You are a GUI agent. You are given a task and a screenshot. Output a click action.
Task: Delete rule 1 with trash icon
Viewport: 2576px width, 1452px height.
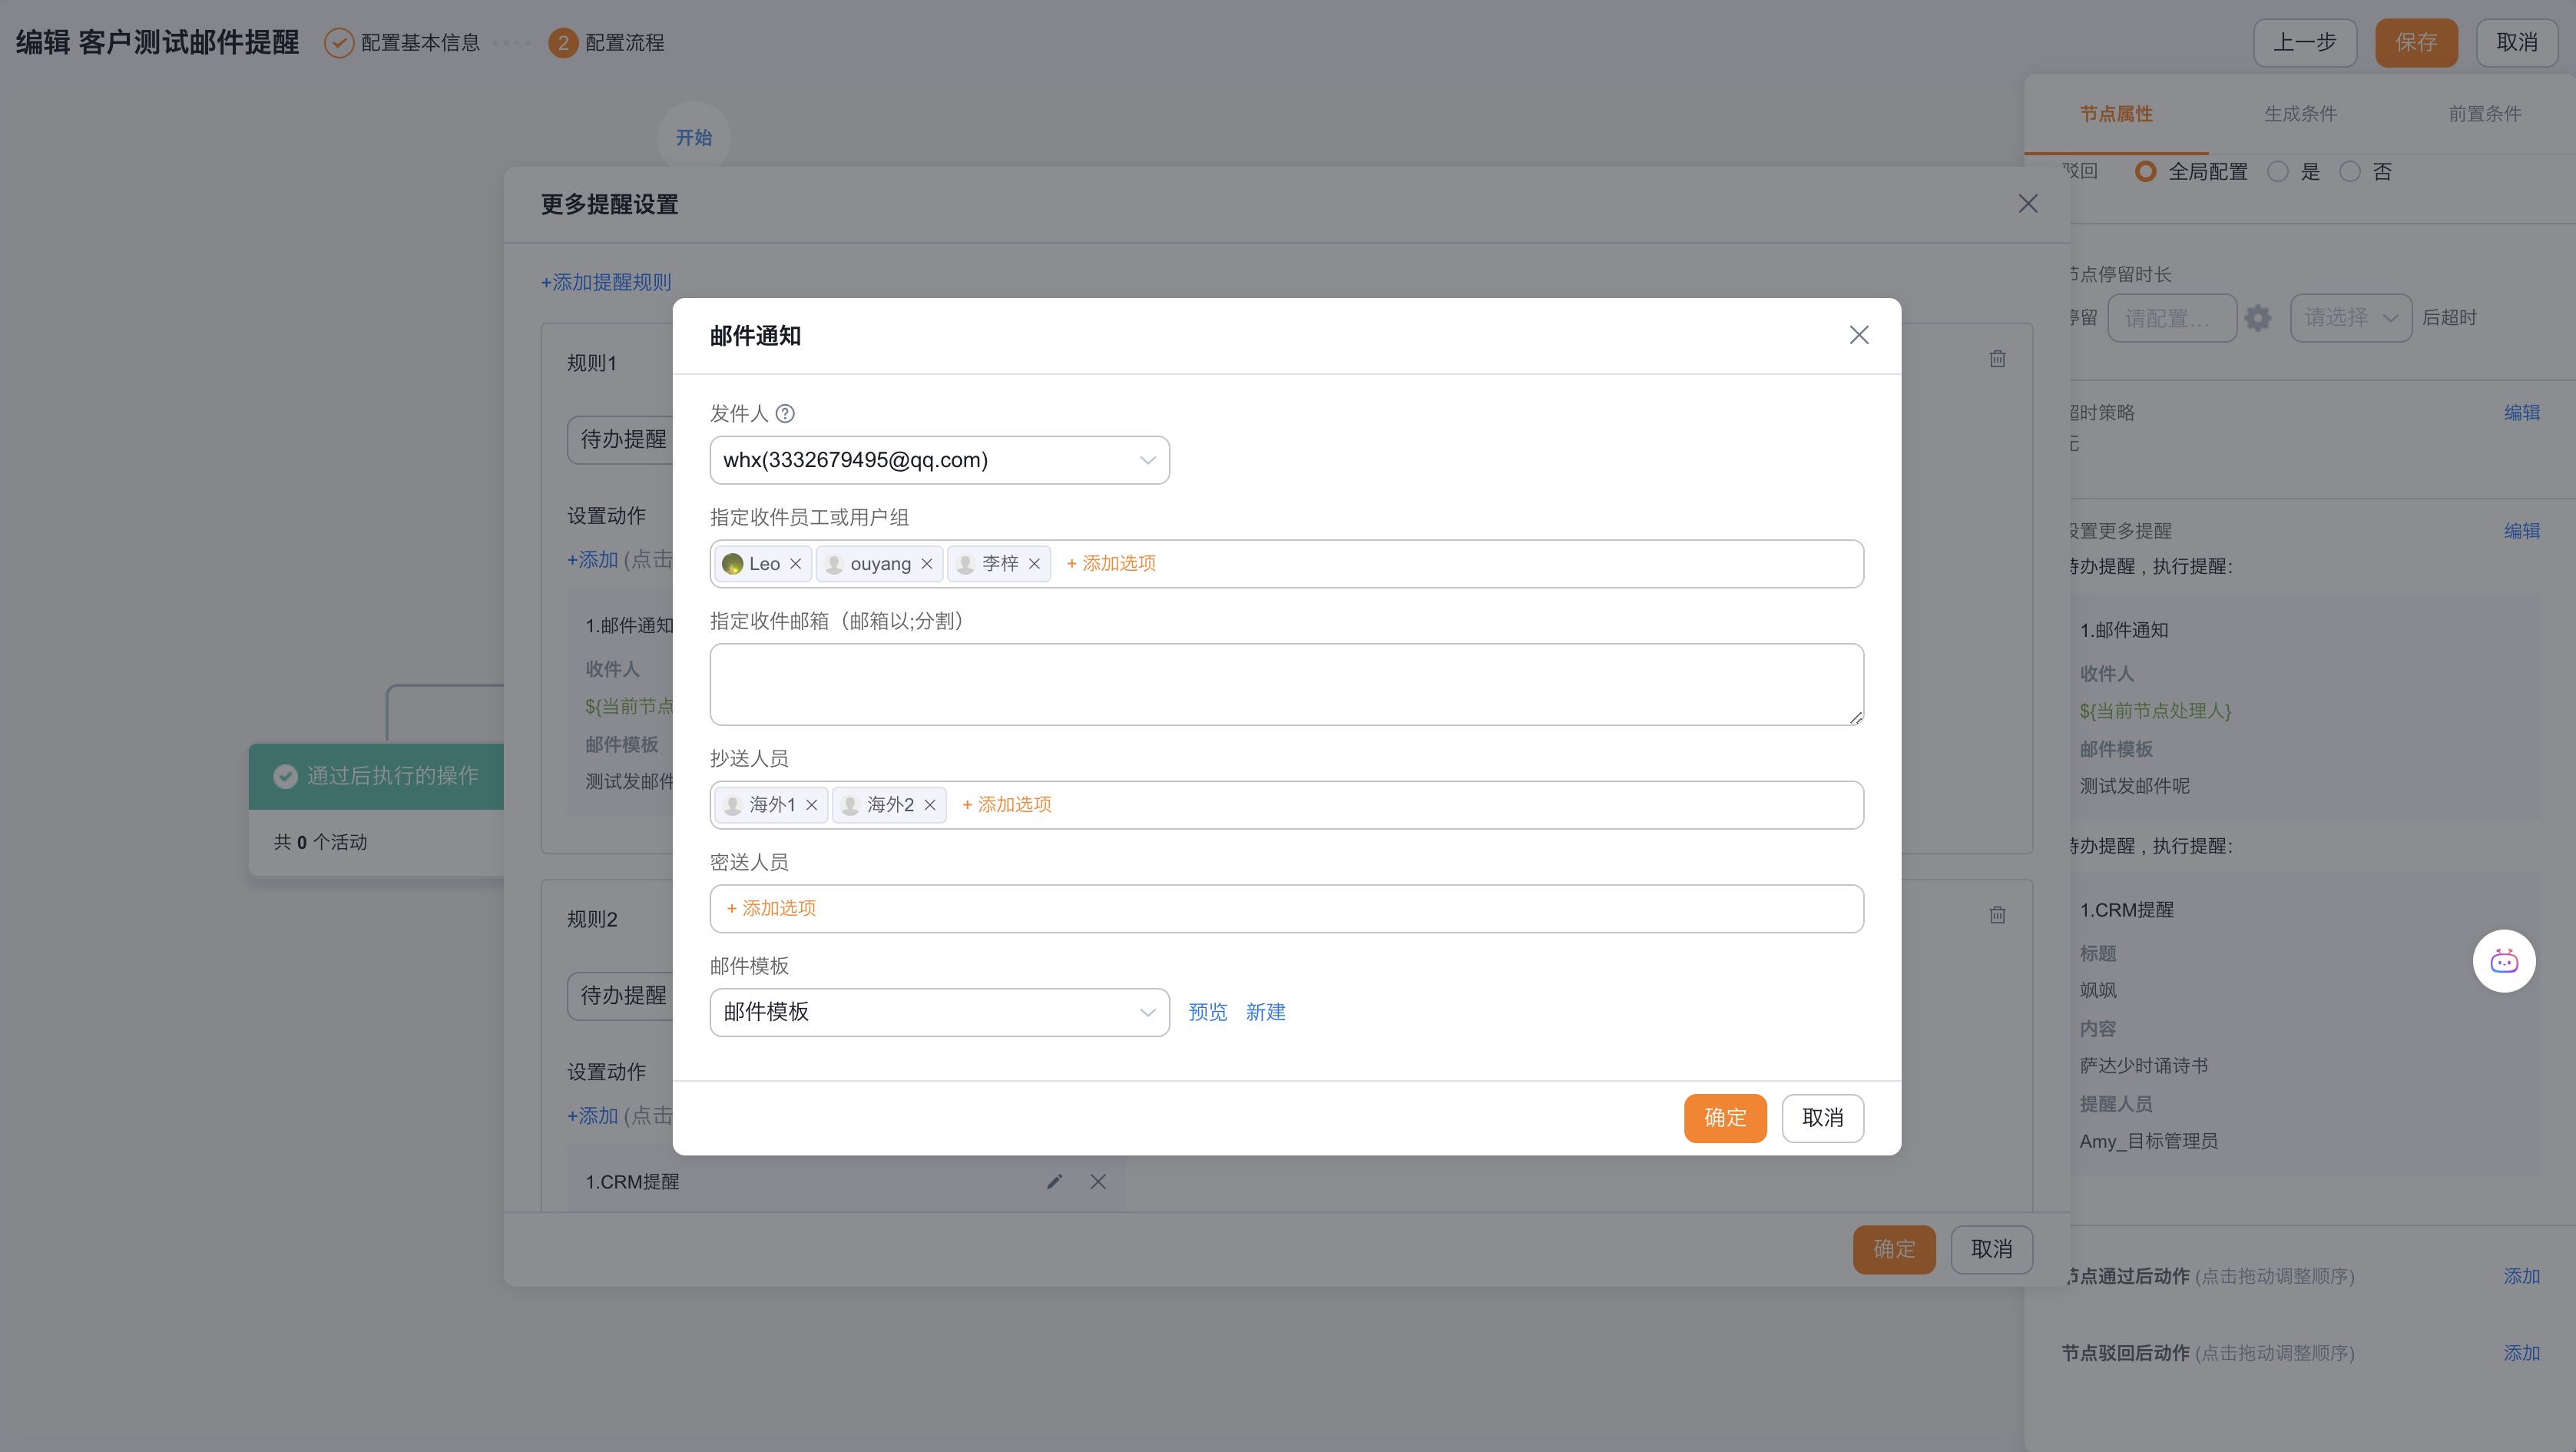(x=1997, y=359)
